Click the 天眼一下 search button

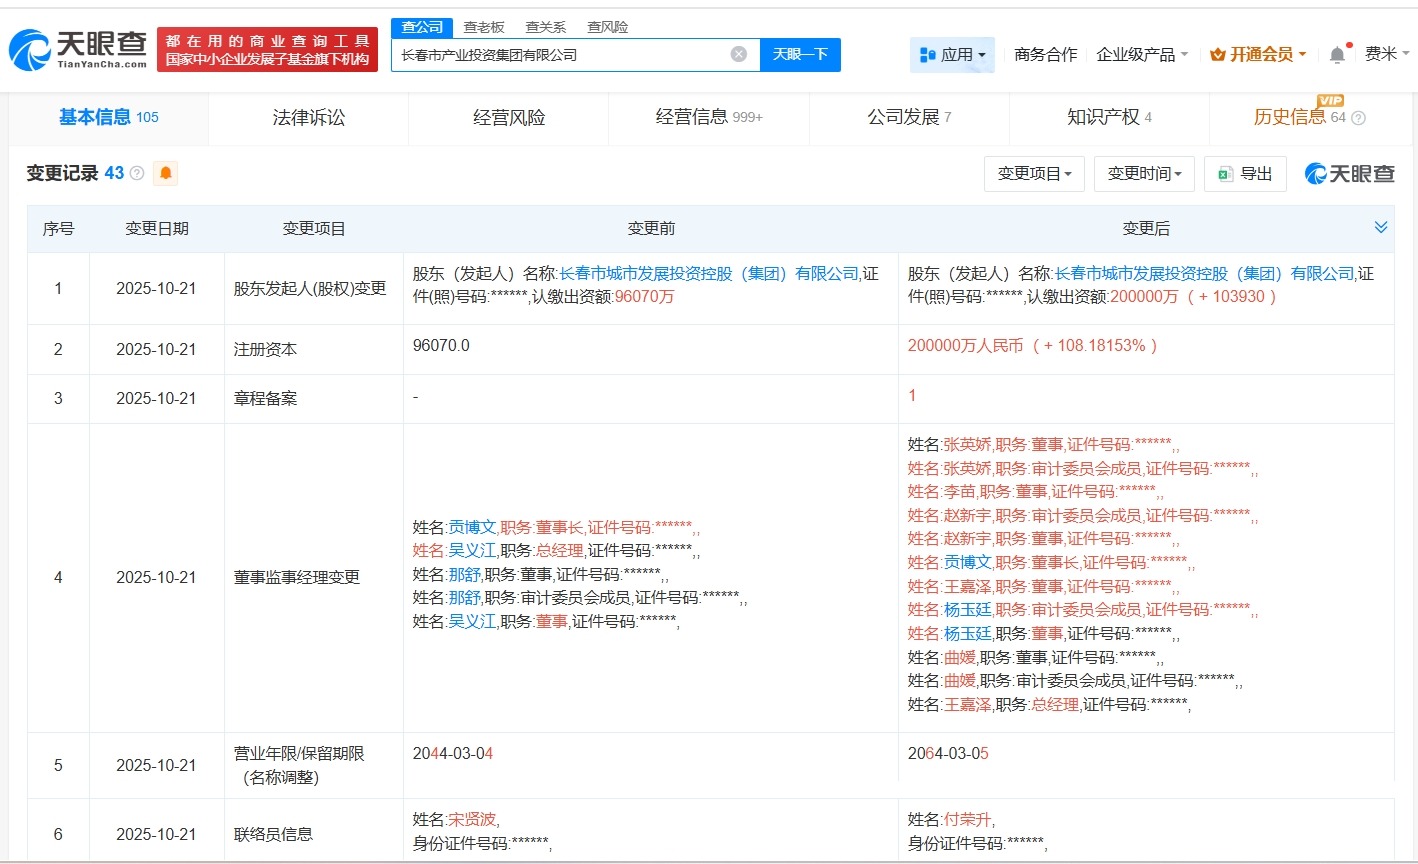[x=799, y=55]
